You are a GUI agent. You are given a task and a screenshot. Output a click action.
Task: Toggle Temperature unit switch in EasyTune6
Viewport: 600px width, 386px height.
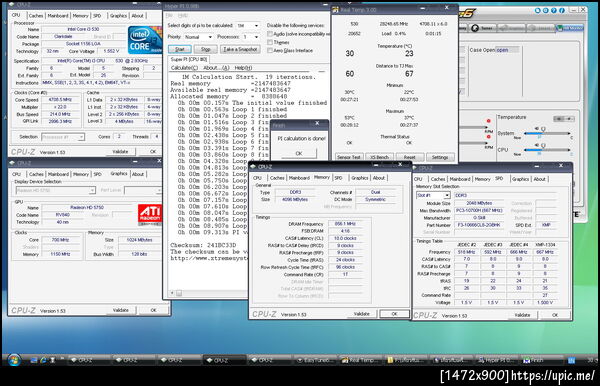click(x=564, y=119)
